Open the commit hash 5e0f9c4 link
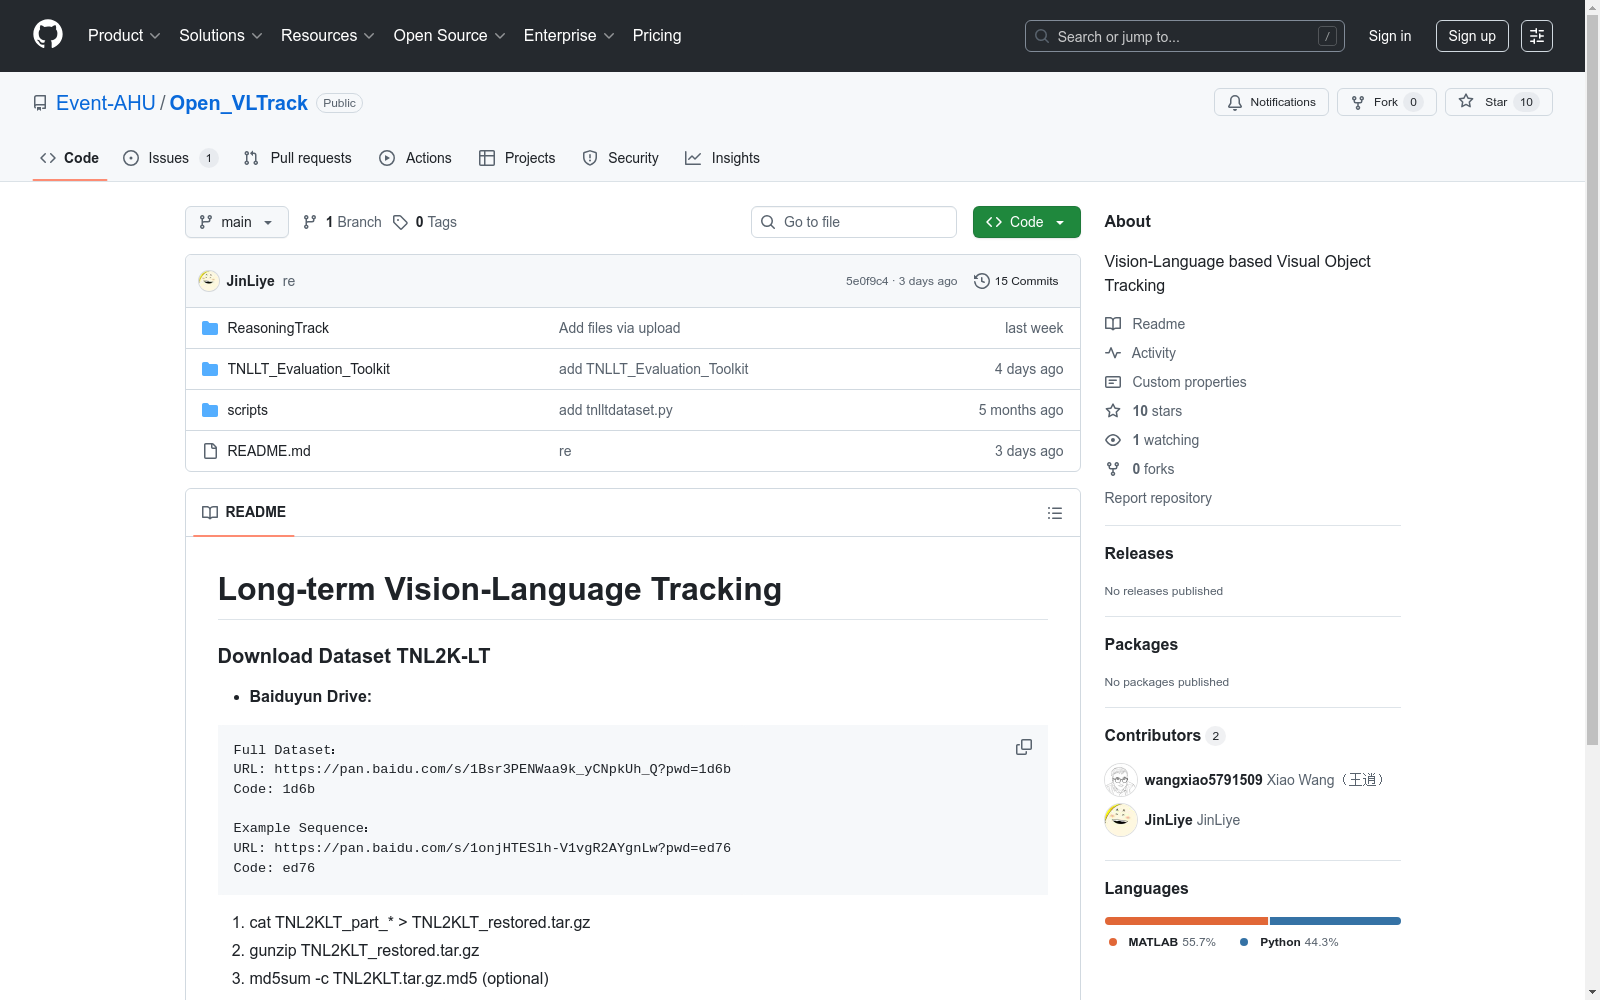The height and width of the screenshot is (1000, 1600). click(867, 281)
